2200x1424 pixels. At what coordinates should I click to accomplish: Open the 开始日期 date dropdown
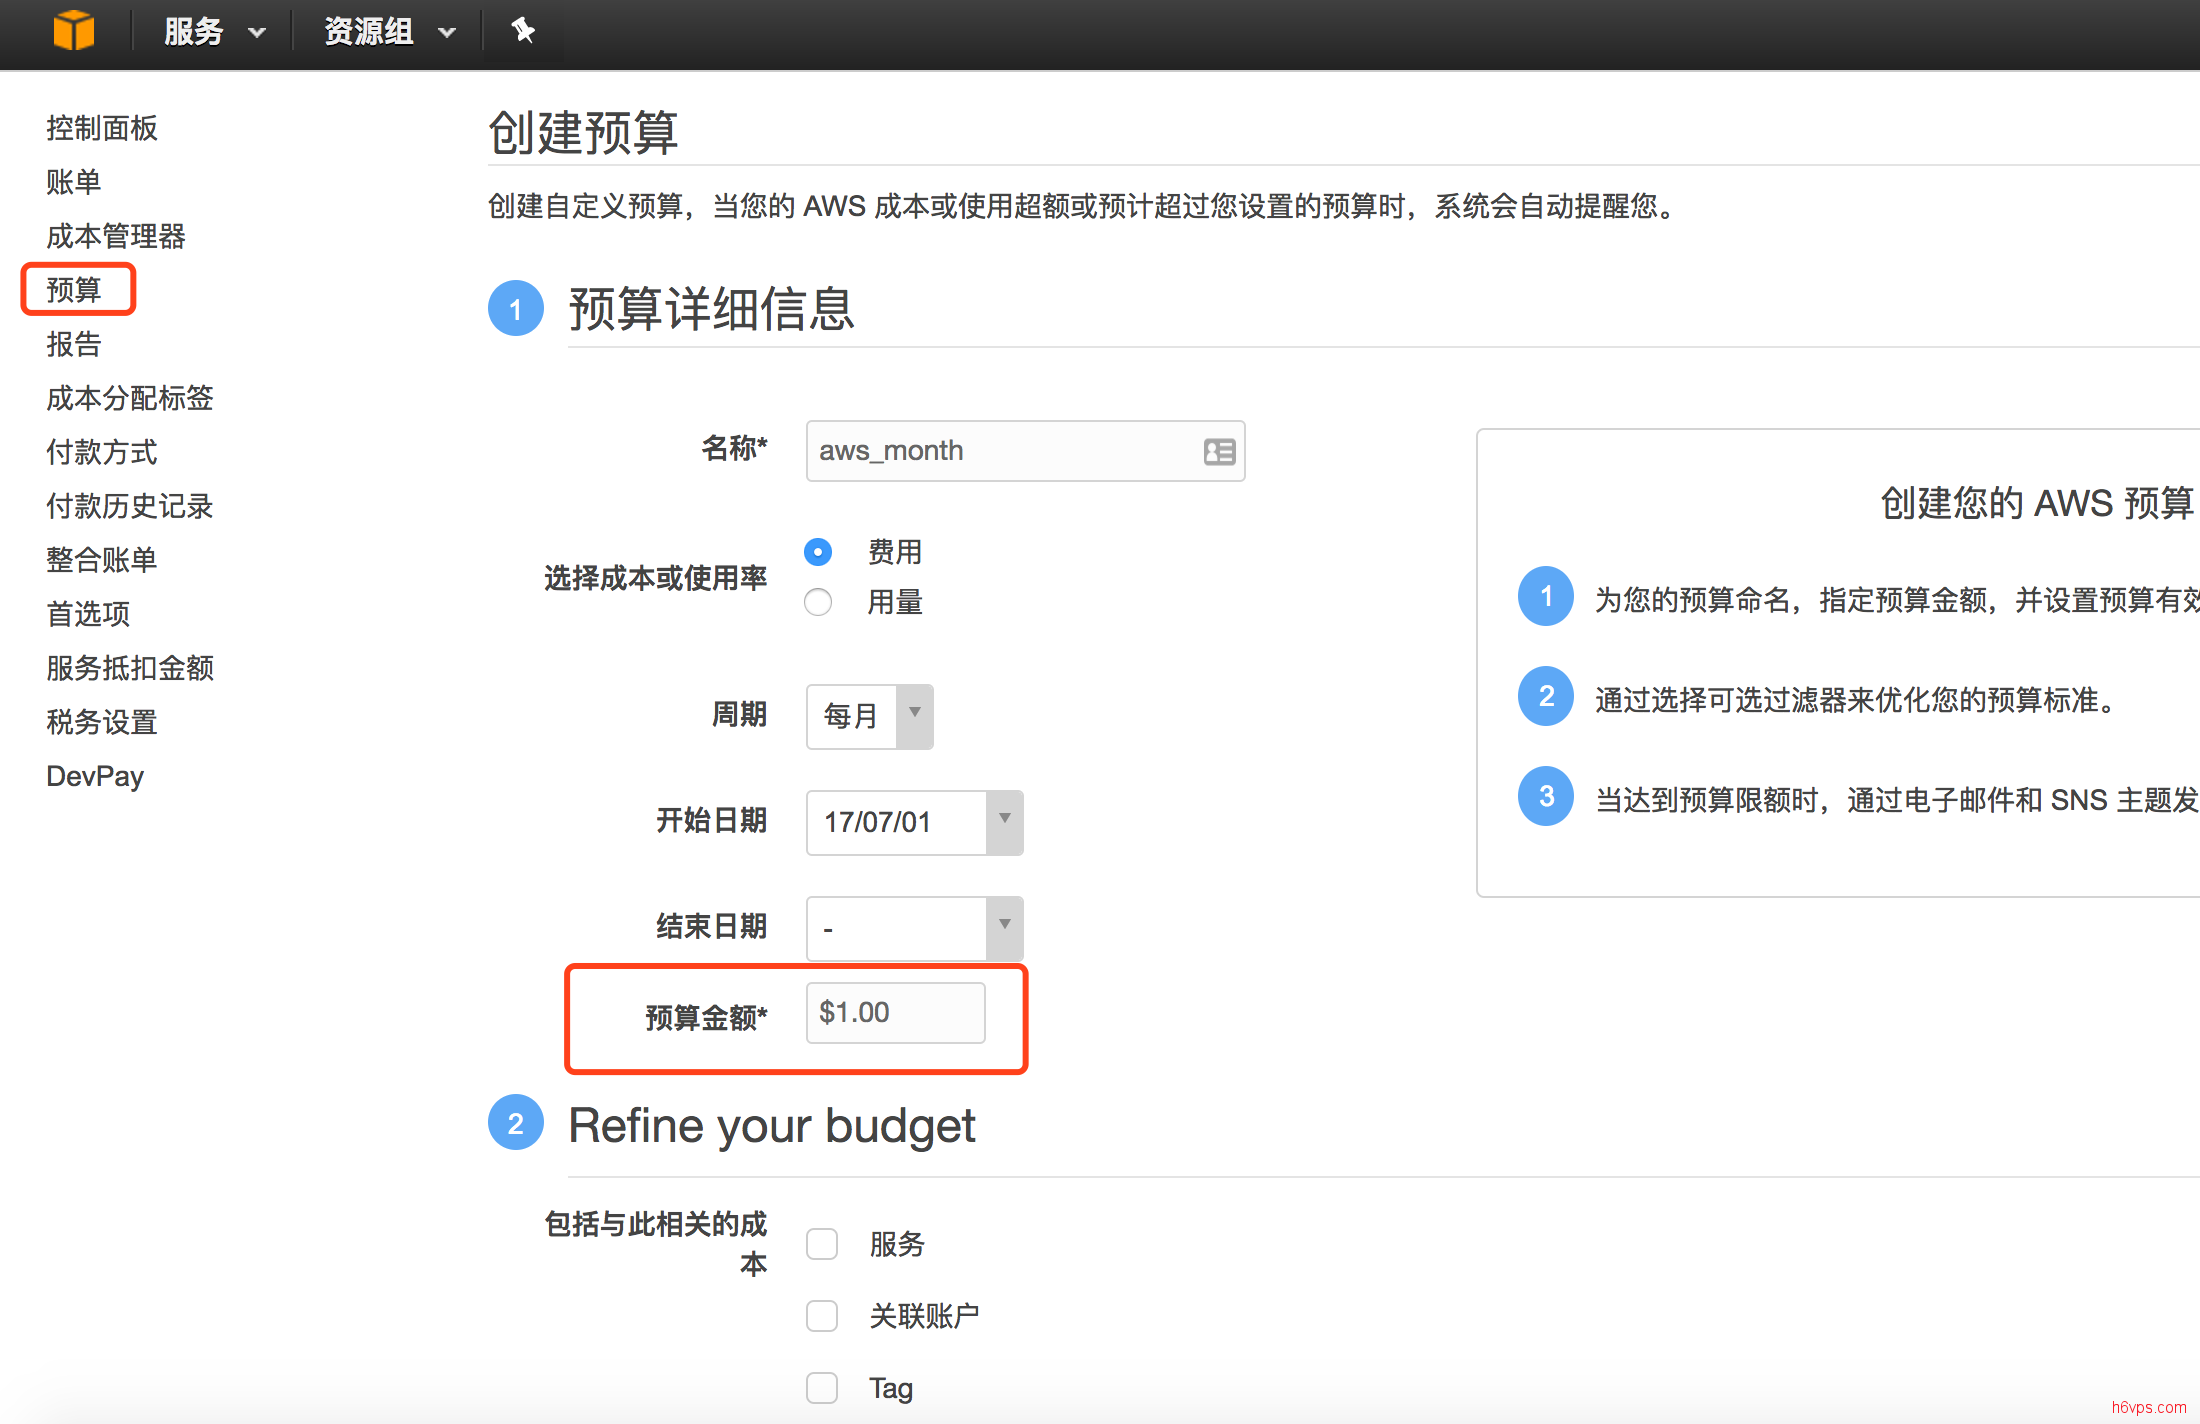[x=915, y=822]
